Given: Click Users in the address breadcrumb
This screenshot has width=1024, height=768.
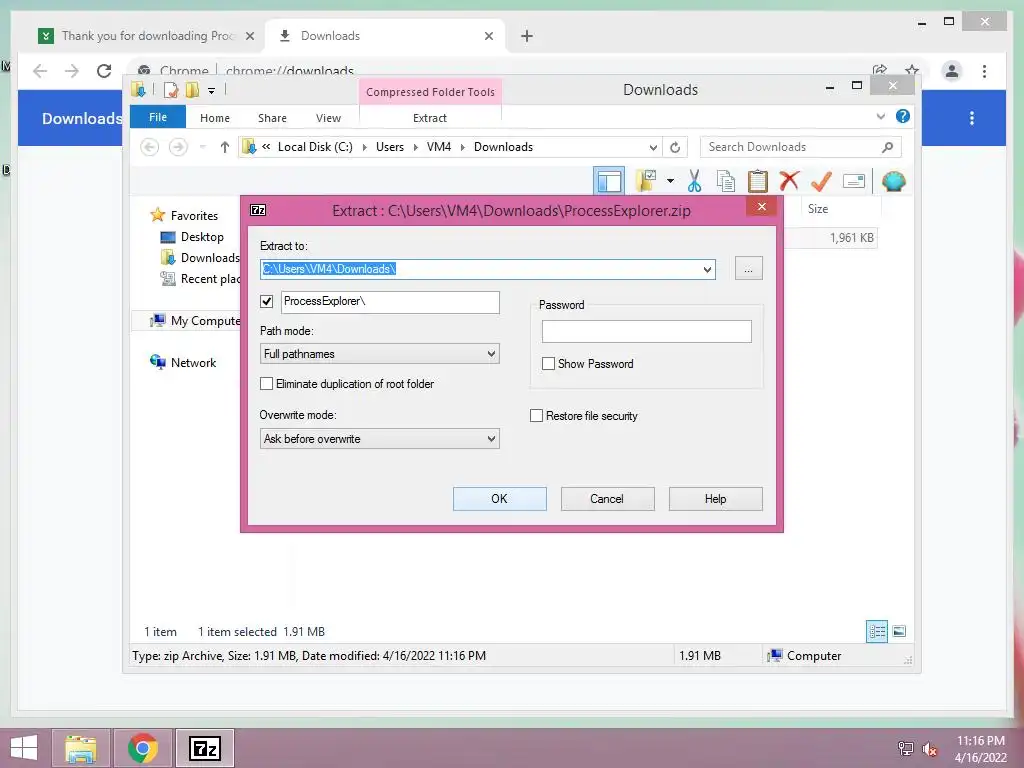Looking at the screenshot, I should [390, 147].
